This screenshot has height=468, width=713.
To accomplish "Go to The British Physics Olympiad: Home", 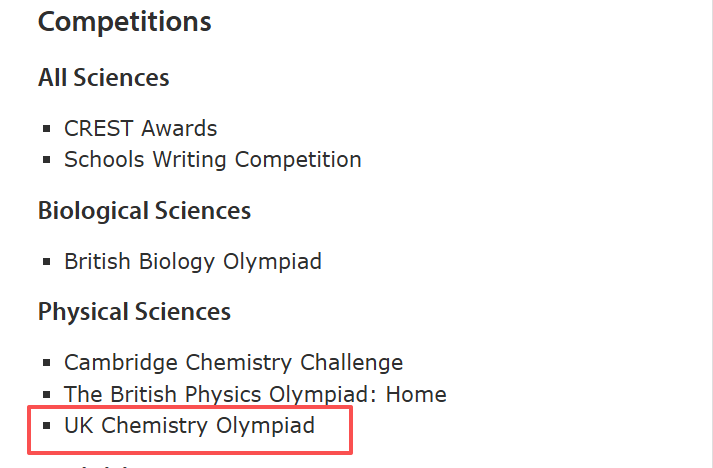I will [255, 394].
